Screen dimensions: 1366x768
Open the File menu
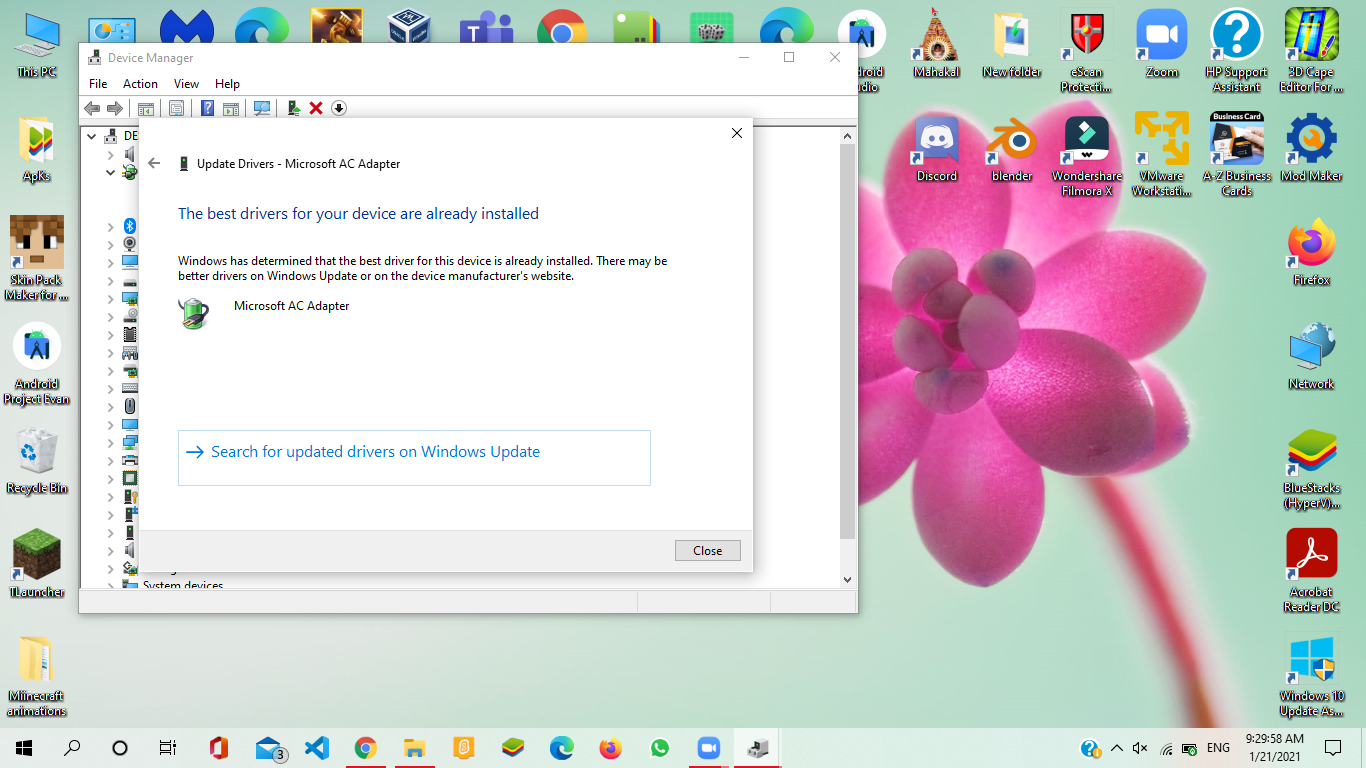point(98,84)
